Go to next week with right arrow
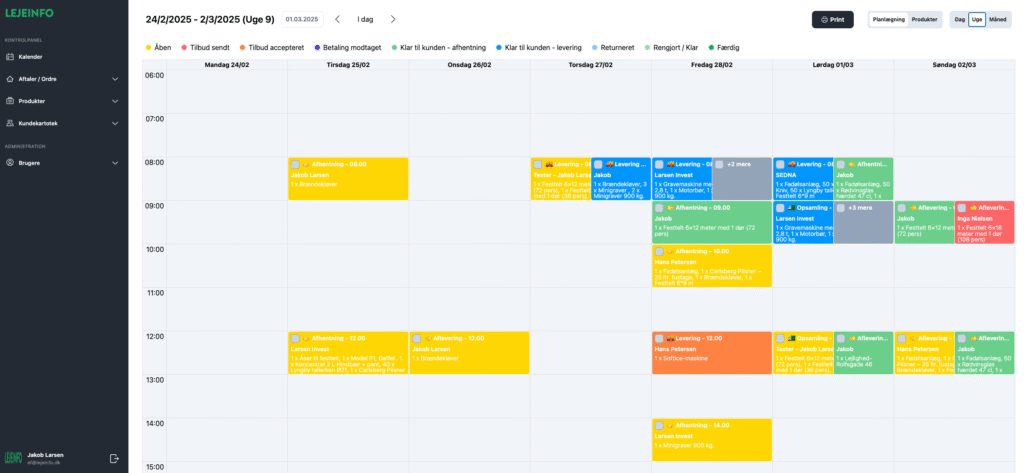Viewport: 1024px width, 473px height. (393, 20)
